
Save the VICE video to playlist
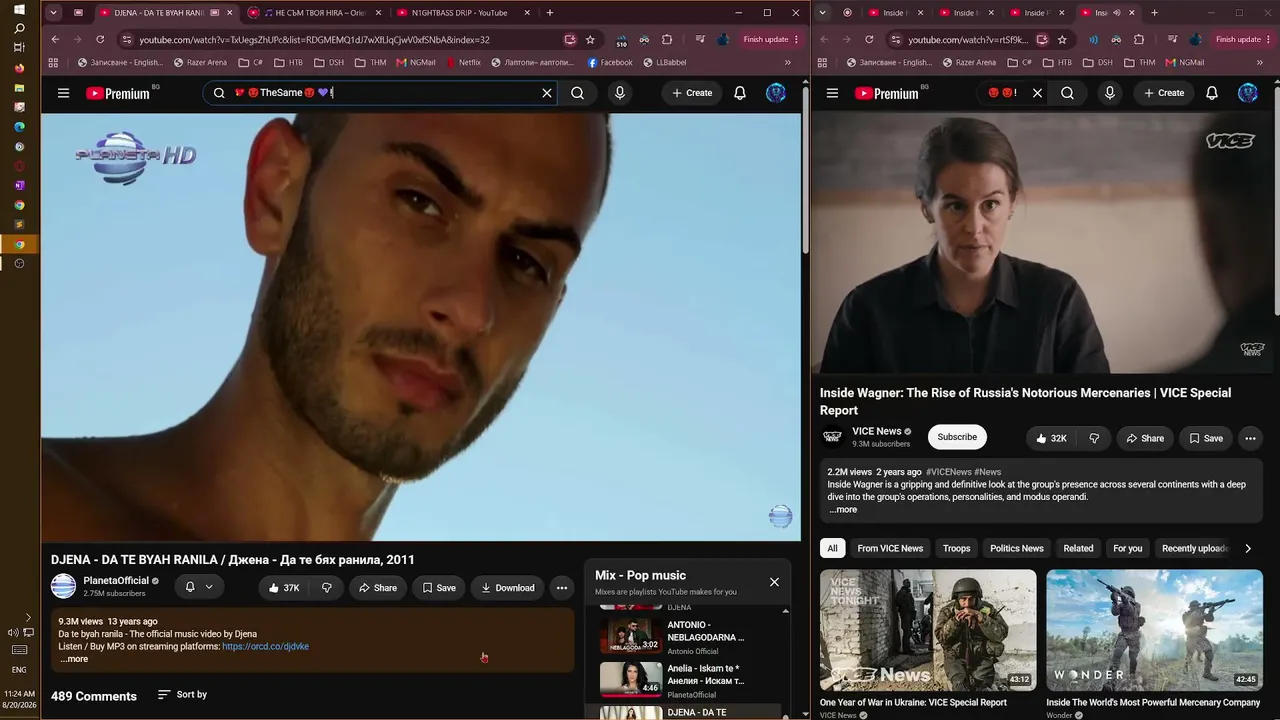pyautogui.click(x=1206, y=438)
